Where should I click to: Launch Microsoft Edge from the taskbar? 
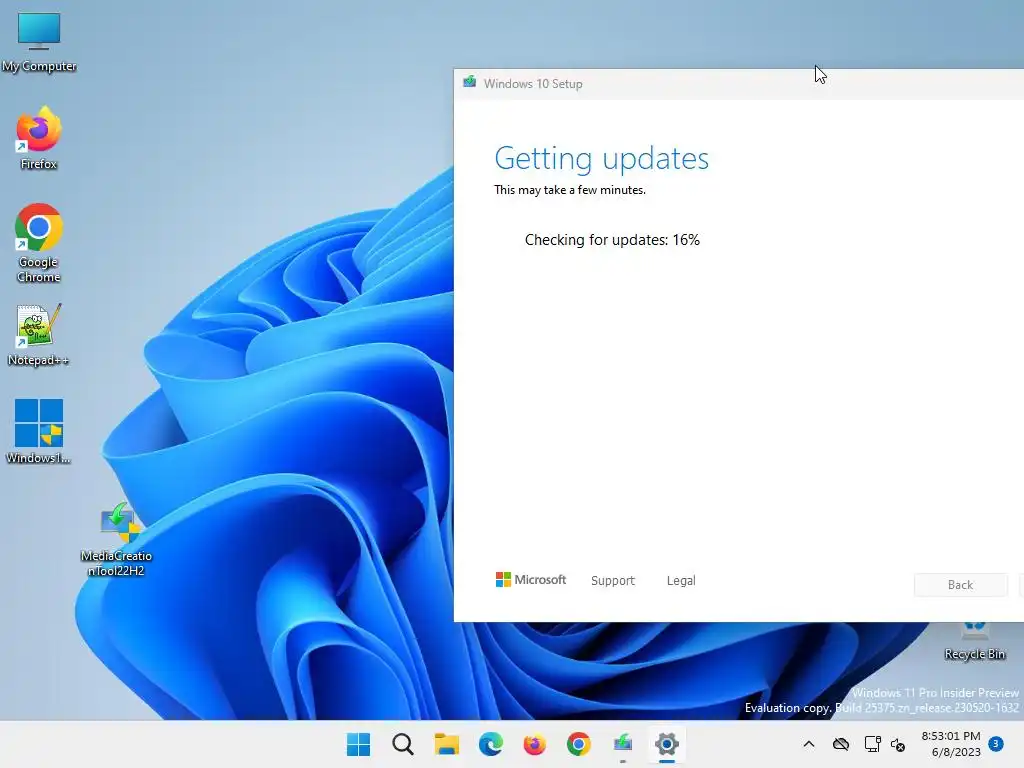[x=490, y=744]
